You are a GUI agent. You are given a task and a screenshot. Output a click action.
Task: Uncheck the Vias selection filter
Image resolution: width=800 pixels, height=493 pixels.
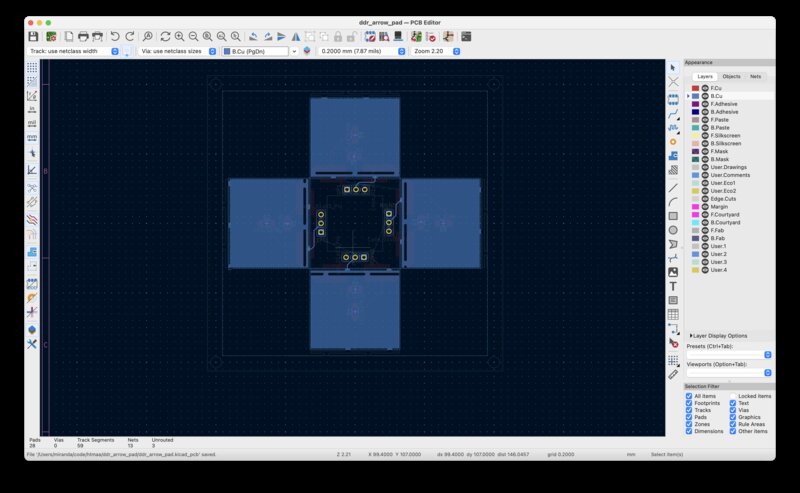pos(733,411)
